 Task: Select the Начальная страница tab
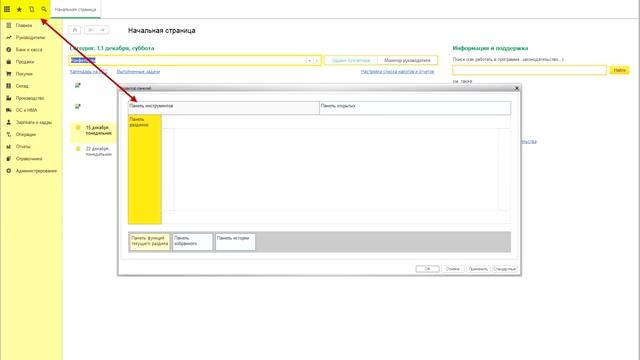(76, 9)
